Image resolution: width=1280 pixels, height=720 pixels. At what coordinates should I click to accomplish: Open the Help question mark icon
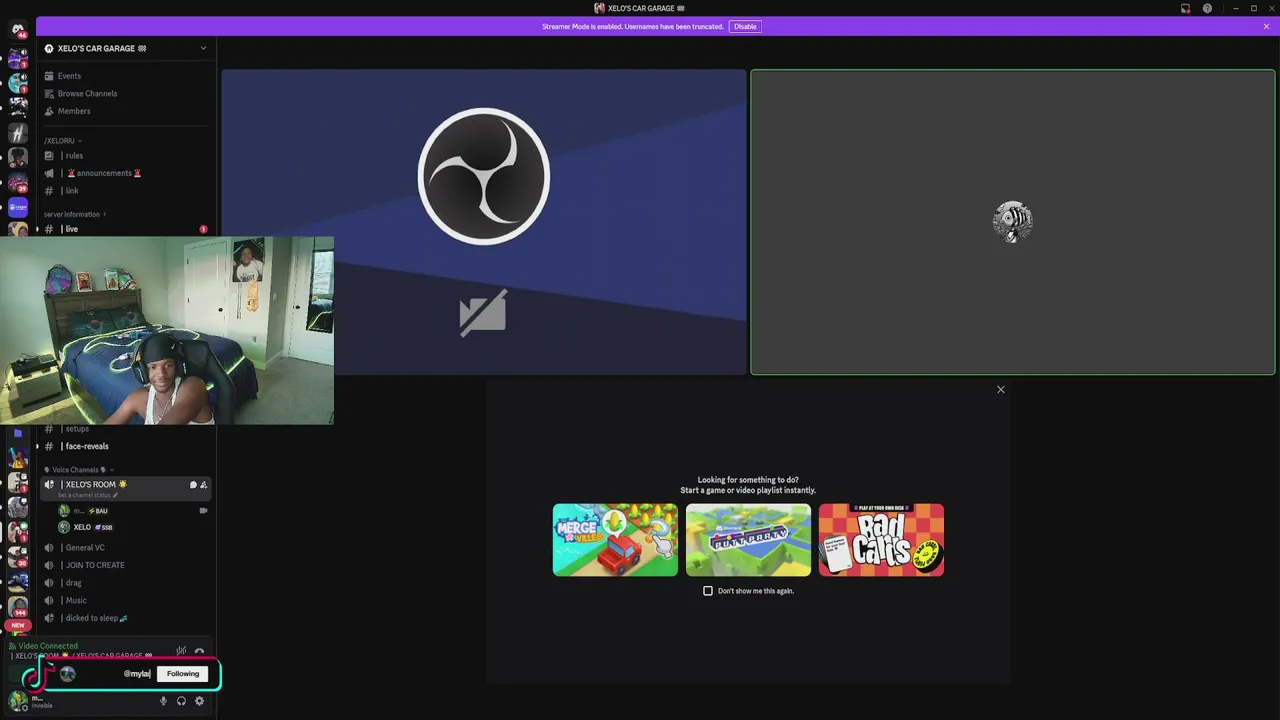coord(1207,8)
